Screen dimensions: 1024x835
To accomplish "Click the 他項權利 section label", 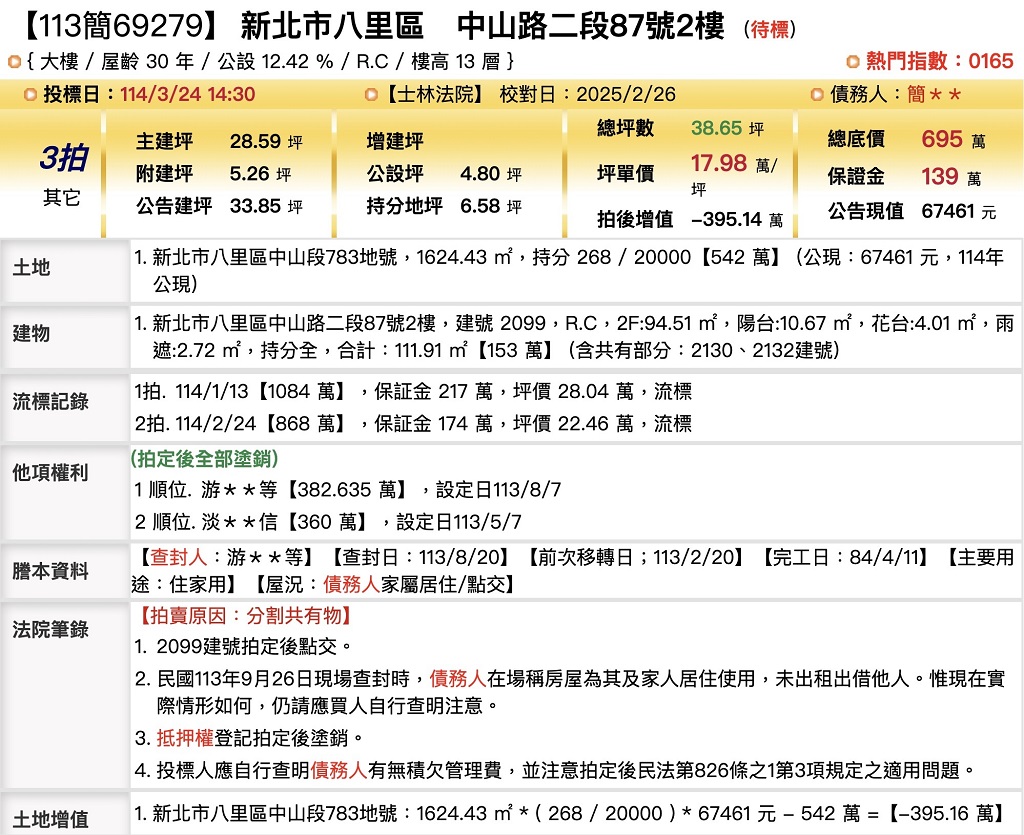I will click(x=50, y=472).
